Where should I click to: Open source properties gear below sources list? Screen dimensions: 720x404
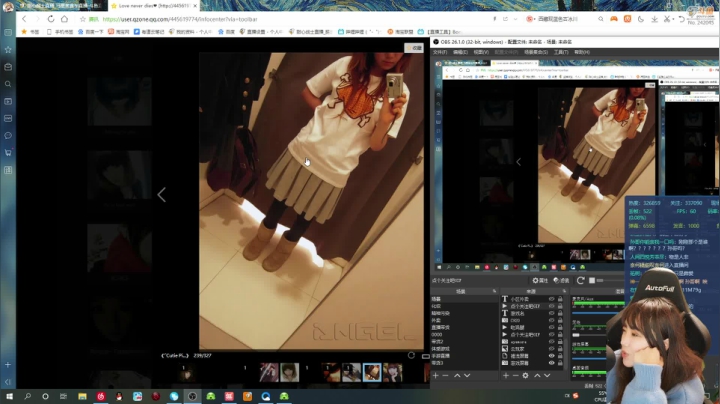click(x=525, y=376)
